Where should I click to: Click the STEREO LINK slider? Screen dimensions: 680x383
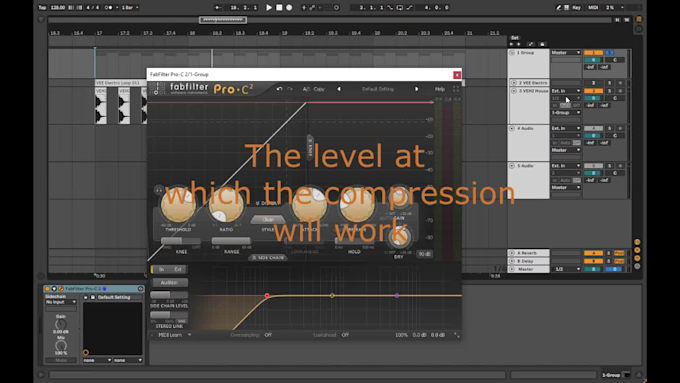click(x=169, y=315)
